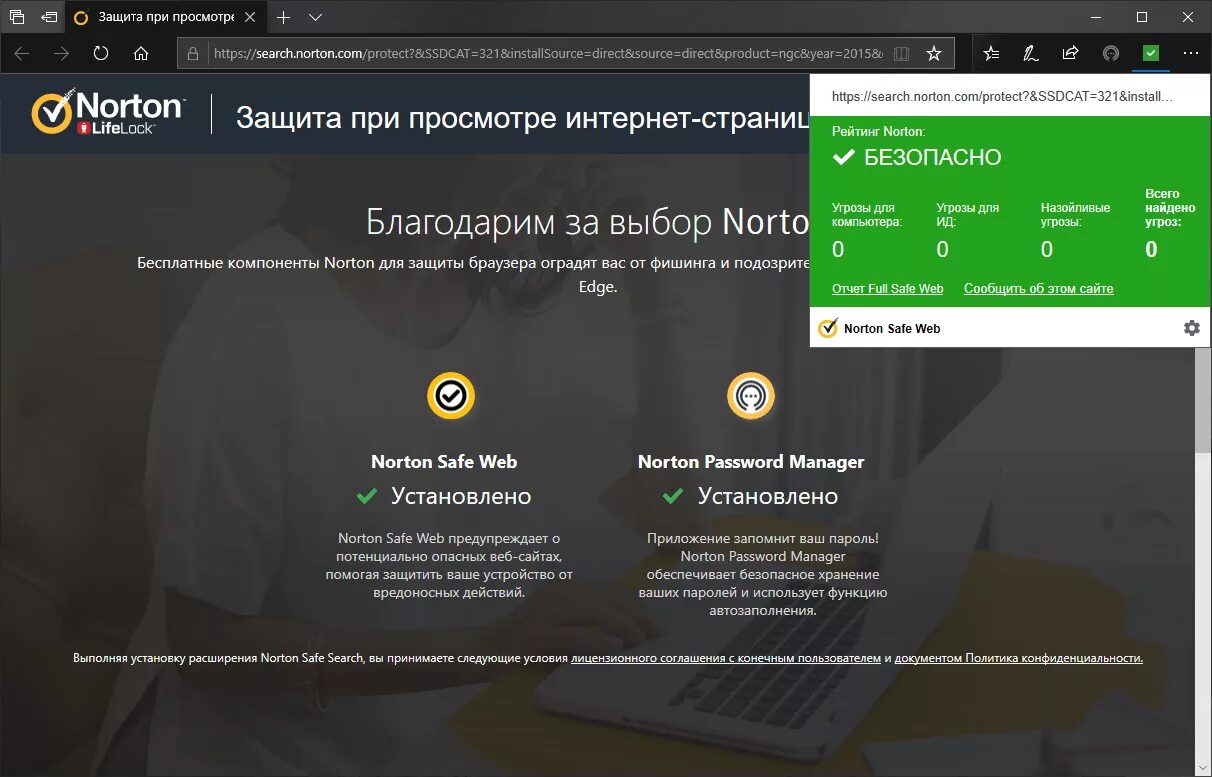Open the browser home page
The image size is (1212, 777).
(x=141, y=53)
